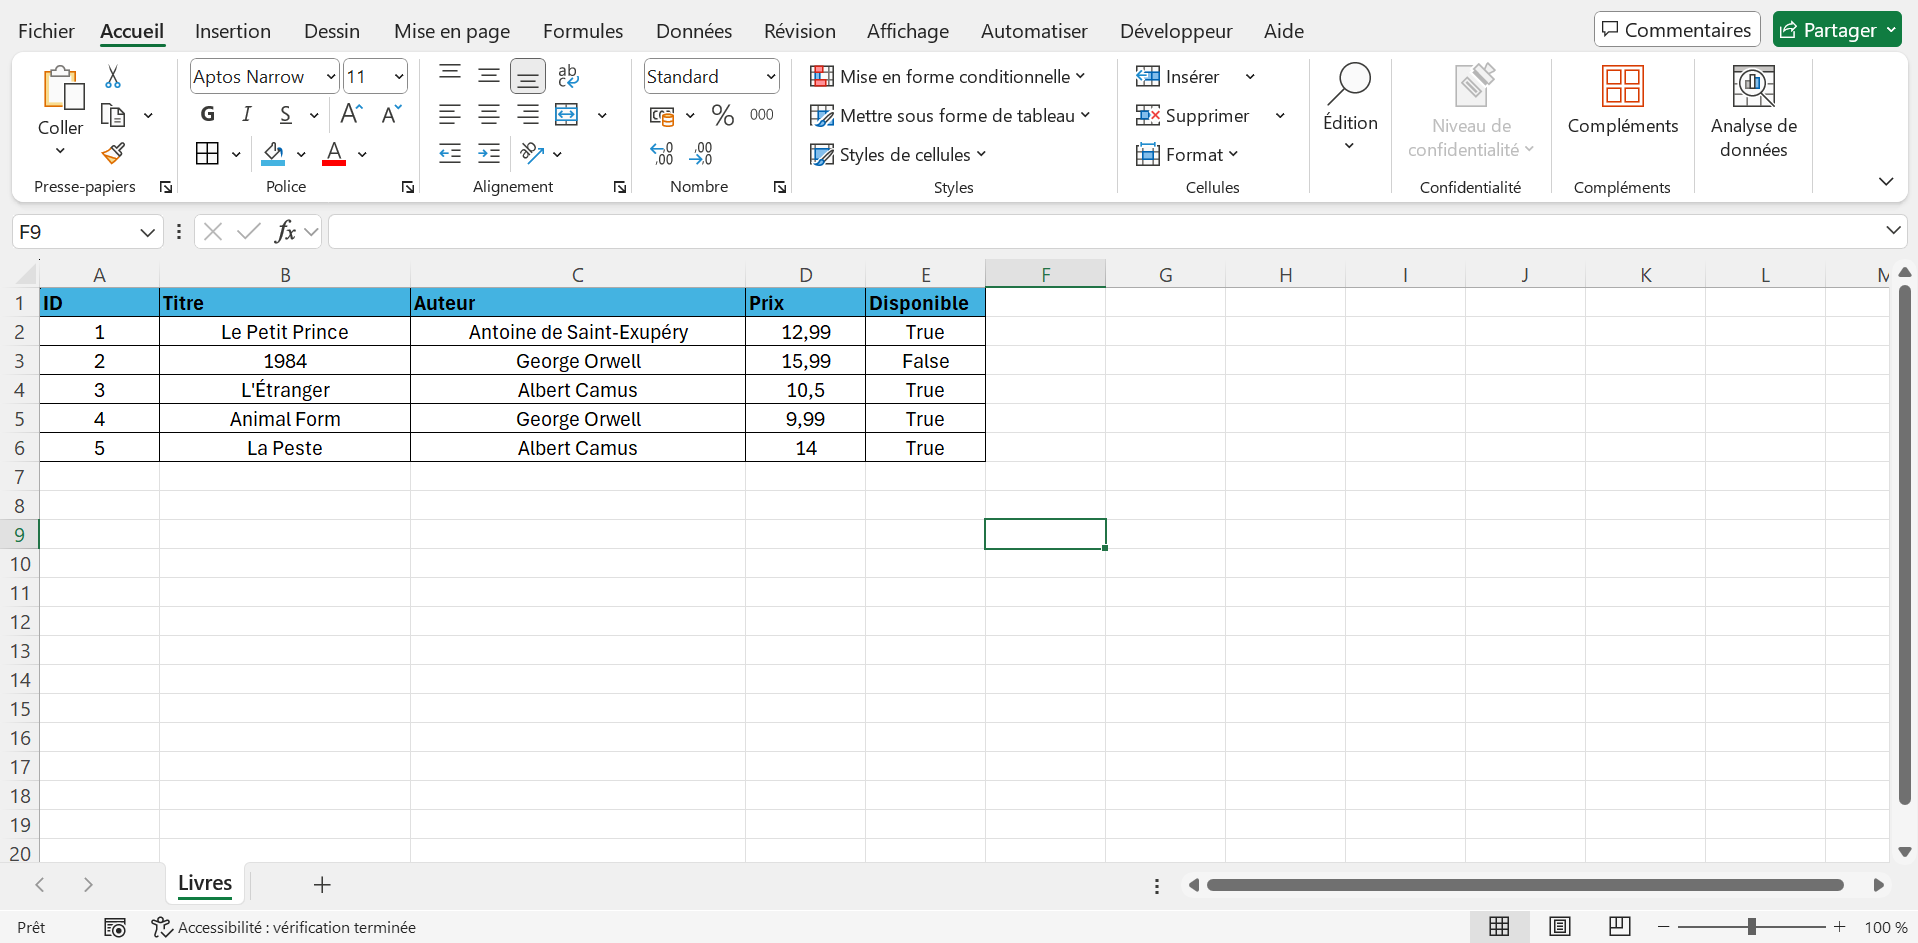Screen dimensions: 1918x943
Task: Expand the Name Box dropdown arrow
Action: (147, 233)
